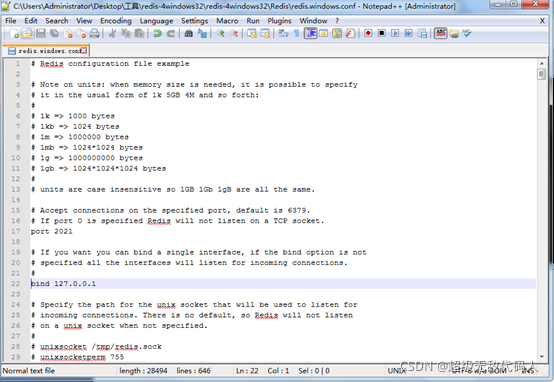554x382 pixels.
Task: Click the vertical scrollbar thumb
Action: [541, 74]
